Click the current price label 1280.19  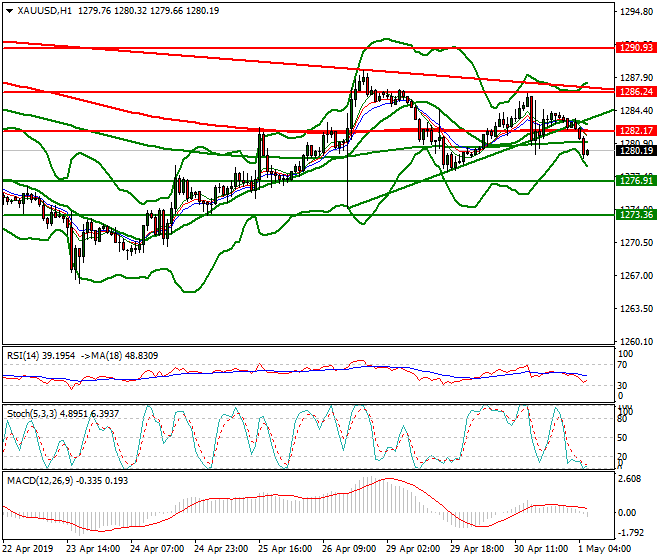click(x=636, y=151)
